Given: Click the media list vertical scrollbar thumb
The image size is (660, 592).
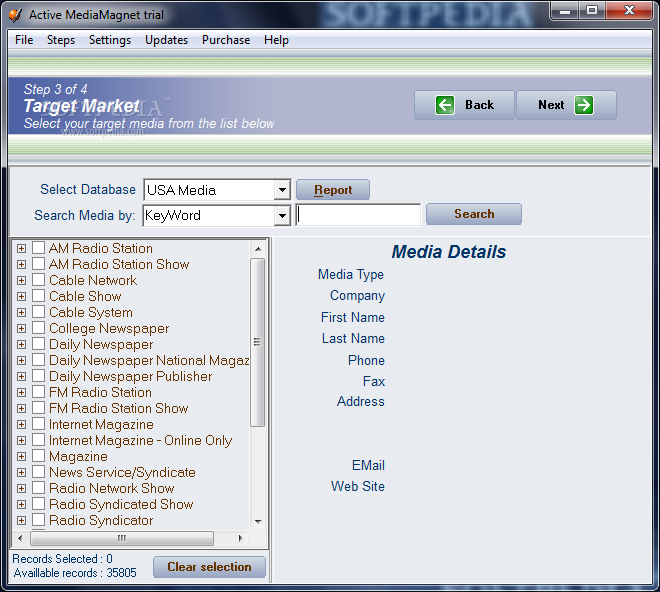Looking at the screenshot, I should (258, 342).
